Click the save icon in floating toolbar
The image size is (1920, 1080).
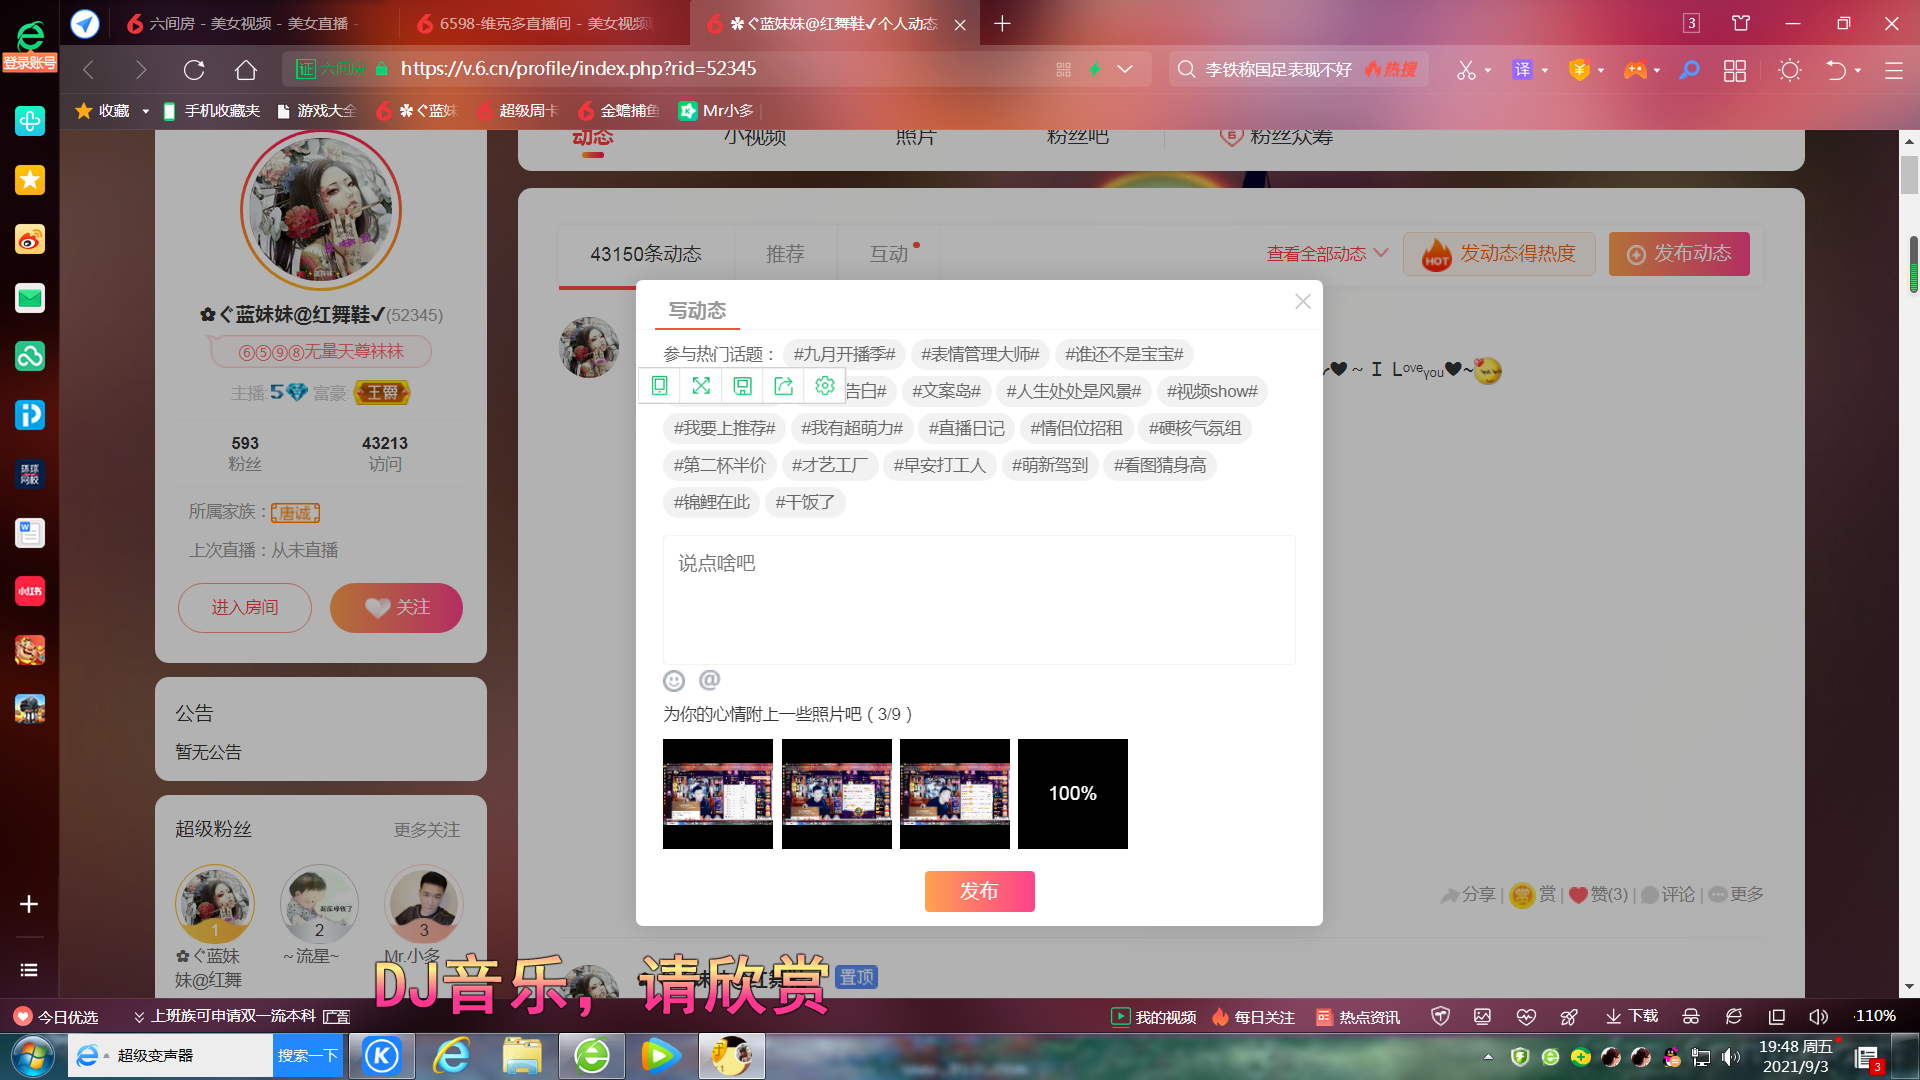click(x=742, y=386)
